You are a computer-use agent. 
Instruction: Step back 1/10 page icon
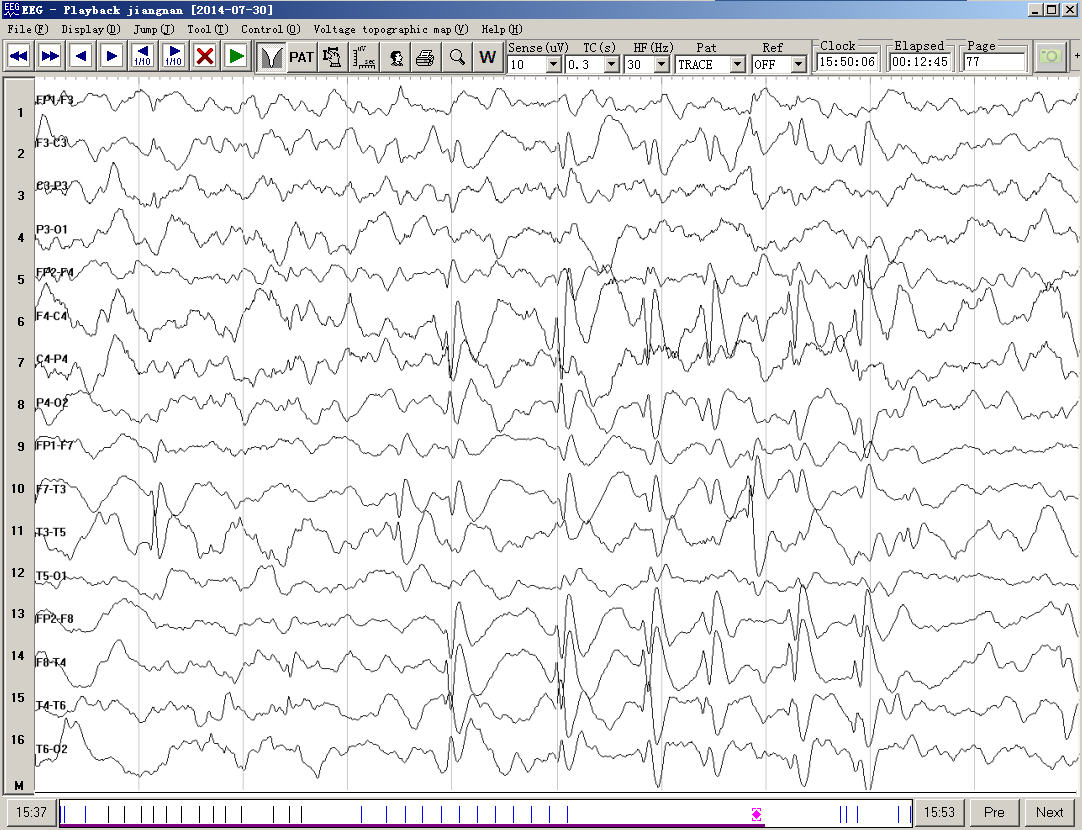click(x=142, y=56)
